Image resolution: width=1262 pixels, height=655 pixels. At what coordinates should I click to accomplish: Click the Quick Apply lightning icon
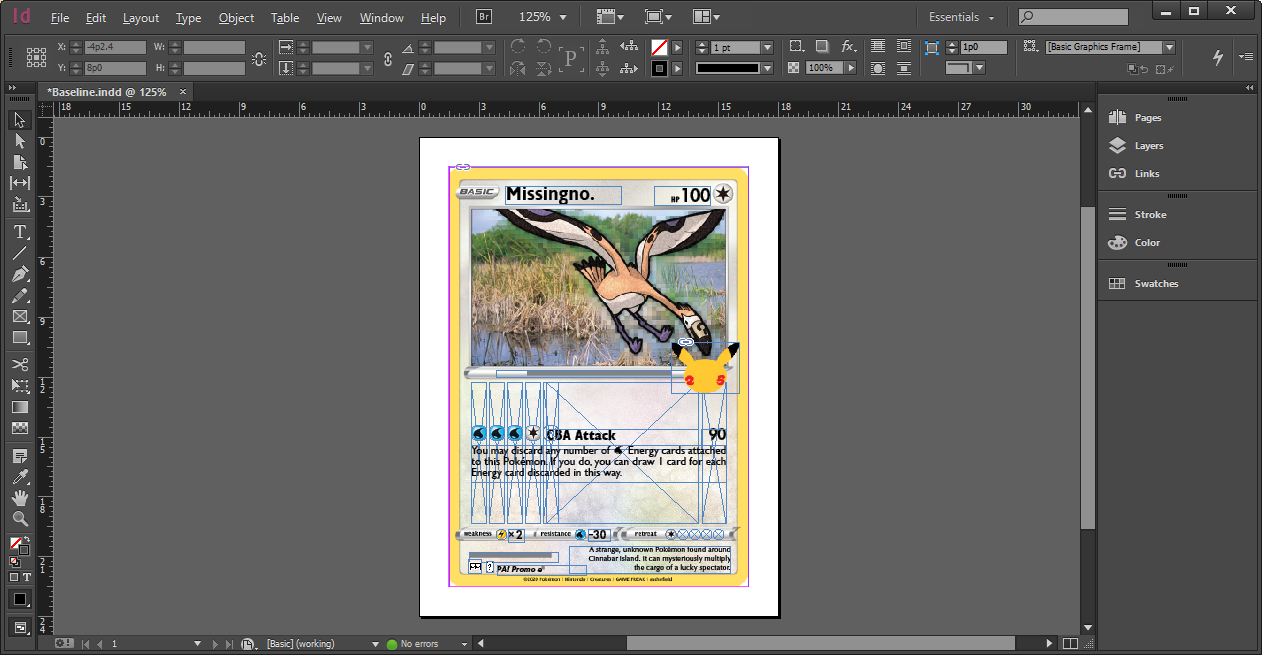pos(1218,57)
